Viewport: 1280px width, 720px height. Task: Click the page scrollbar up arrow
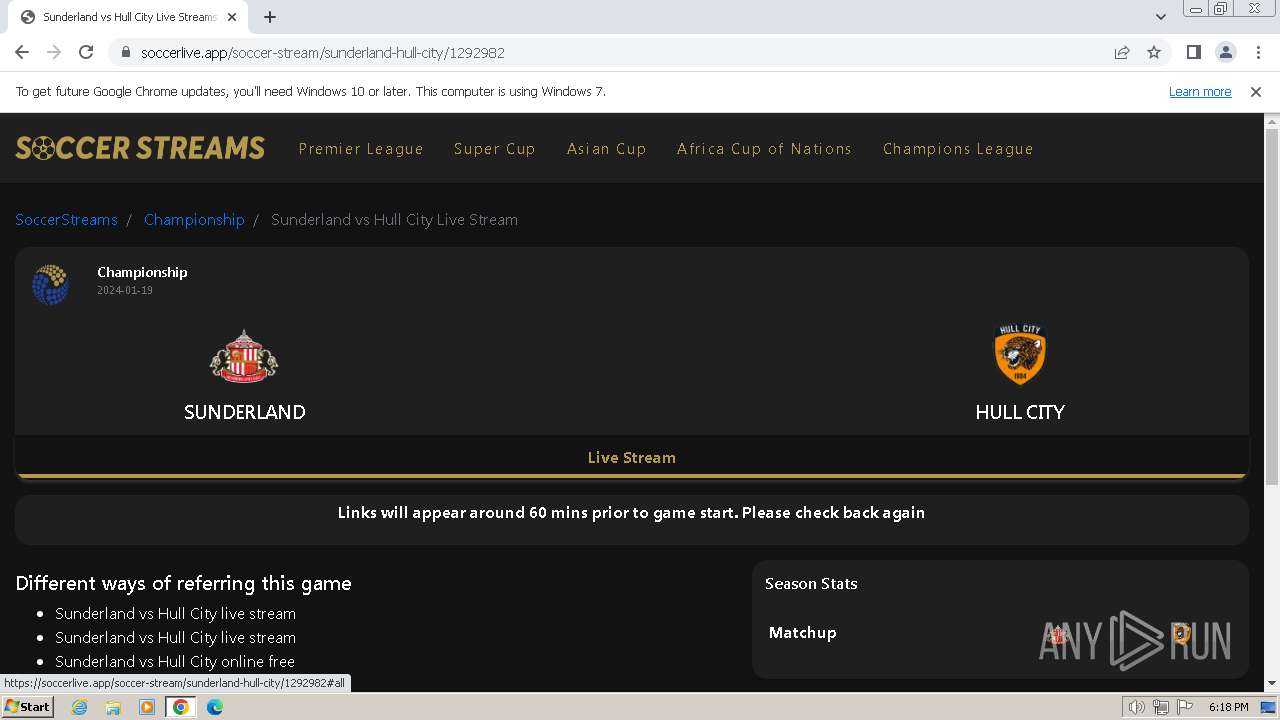click(1272, 122)
